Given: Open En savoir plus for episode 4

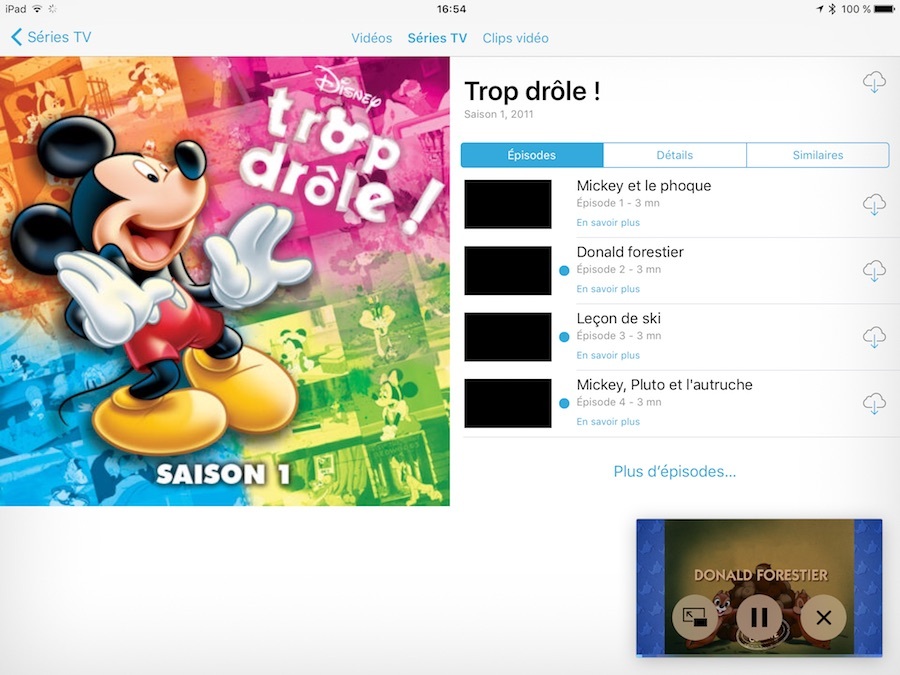Looking at the screenshot, I should [608, 422].
